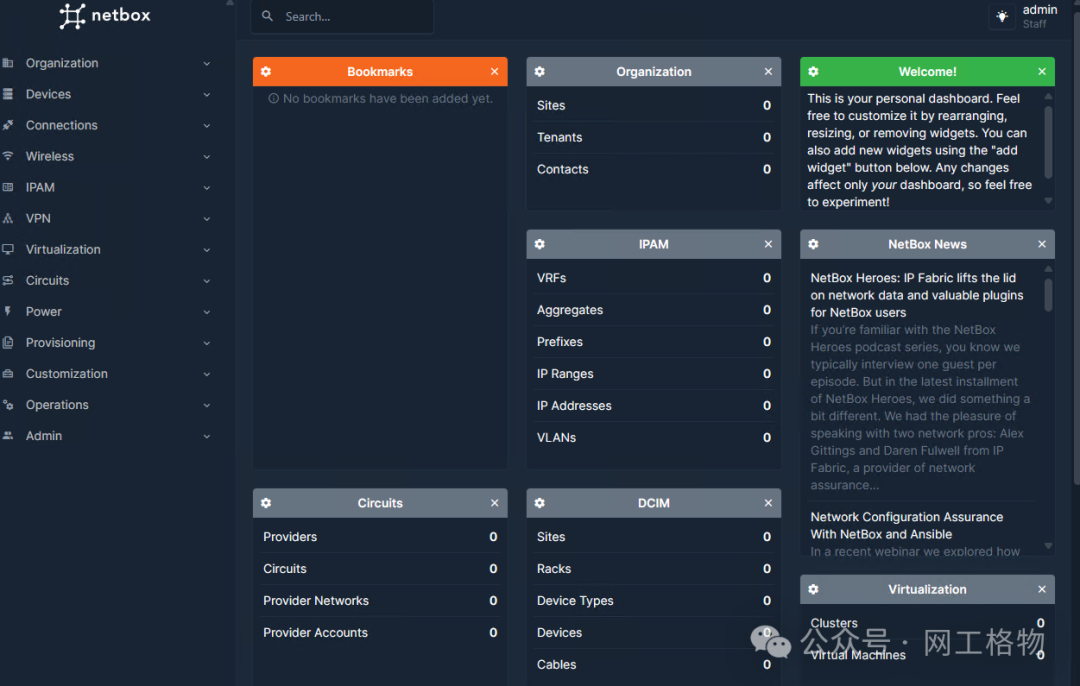Expand the Power menu chevron
Viewport: 1080px width, 686px height.
pyautogui.click(x=207, y=312)
